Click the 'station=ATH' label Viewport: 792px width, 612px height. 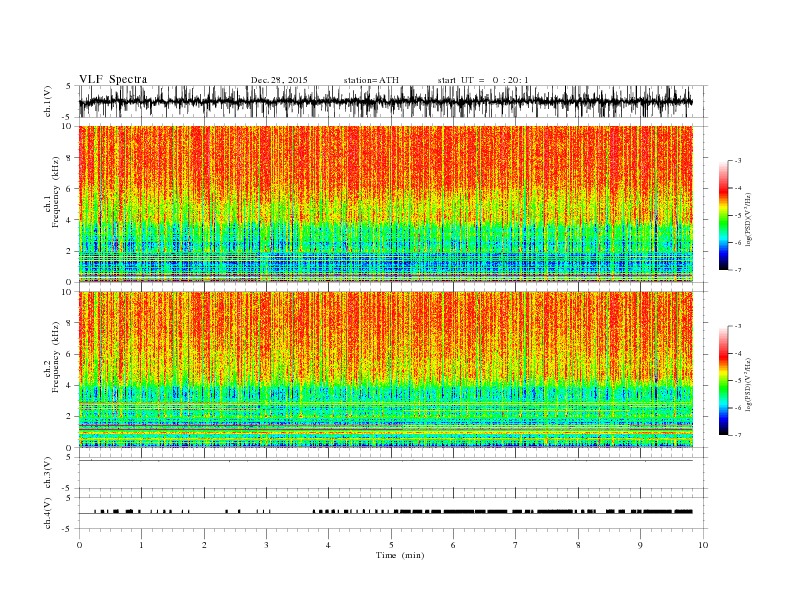371,80
